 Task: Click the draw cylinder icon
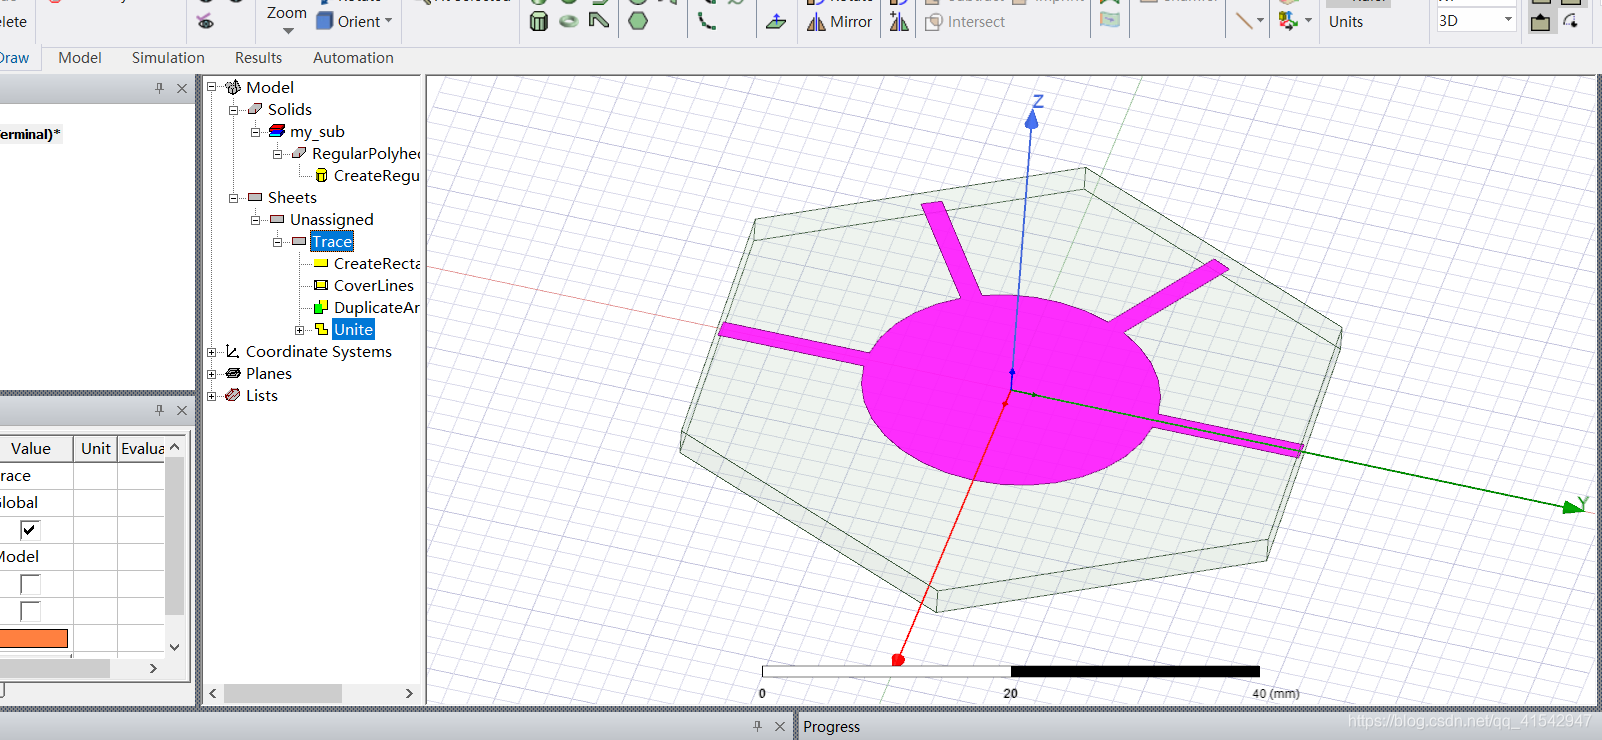[538, 21]
